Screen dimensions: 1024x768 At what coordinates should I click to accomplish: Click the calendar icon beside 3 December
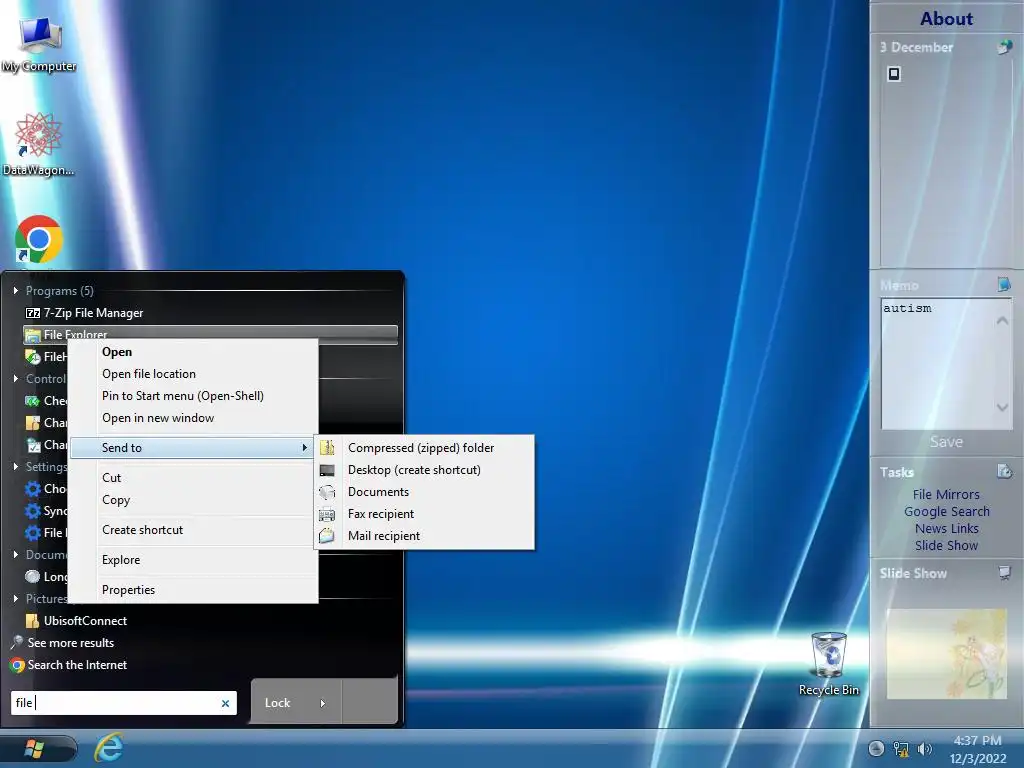click(1004, 47)
